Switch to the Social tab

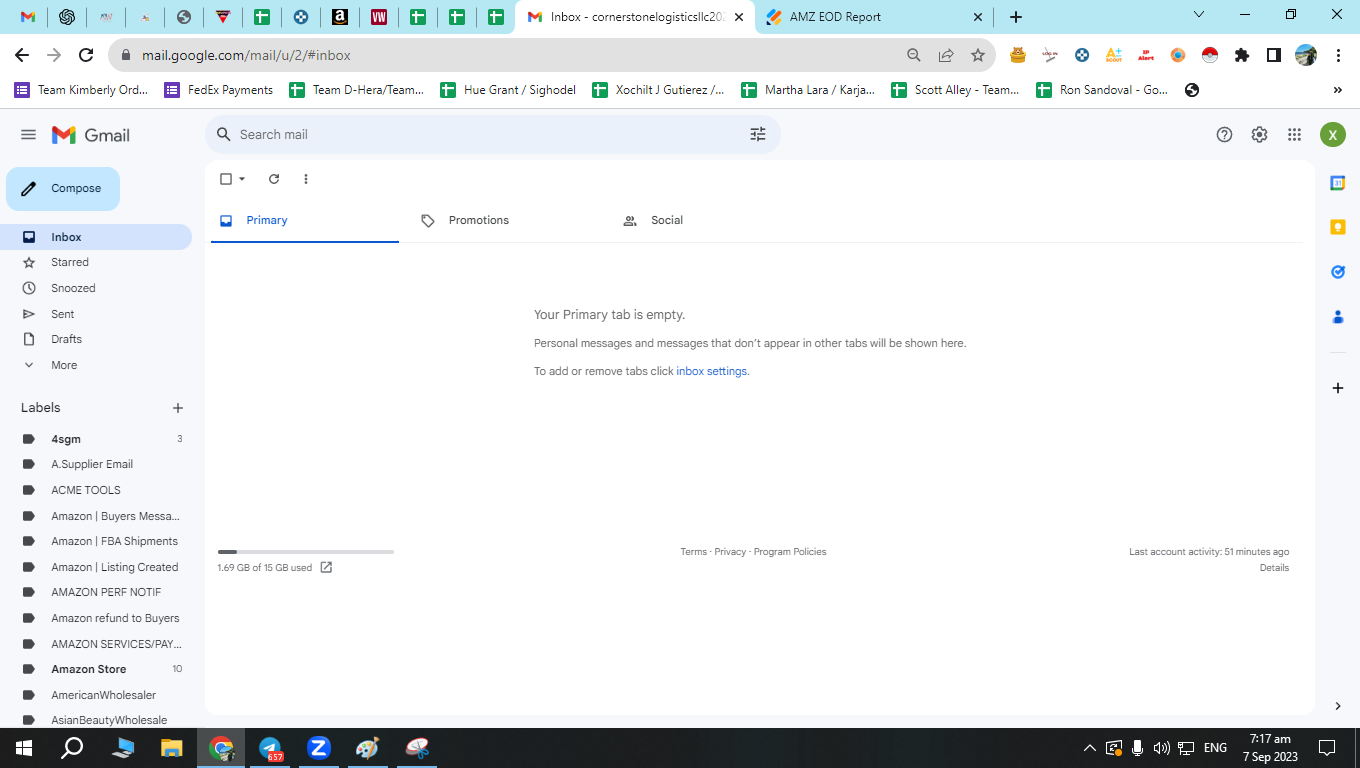pyautogui.click(x=708, y=220)
